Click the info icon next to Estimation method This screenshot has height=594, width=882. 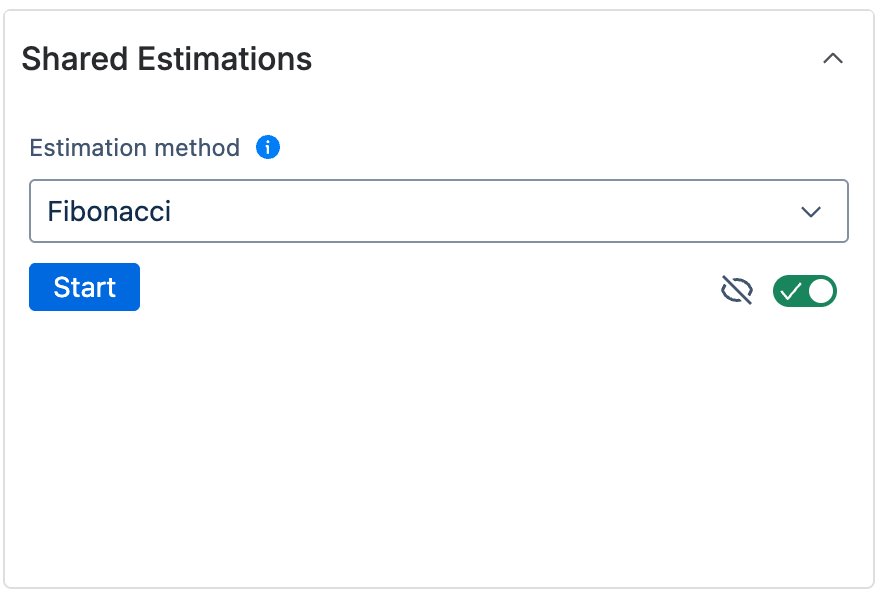click(267, 147)
